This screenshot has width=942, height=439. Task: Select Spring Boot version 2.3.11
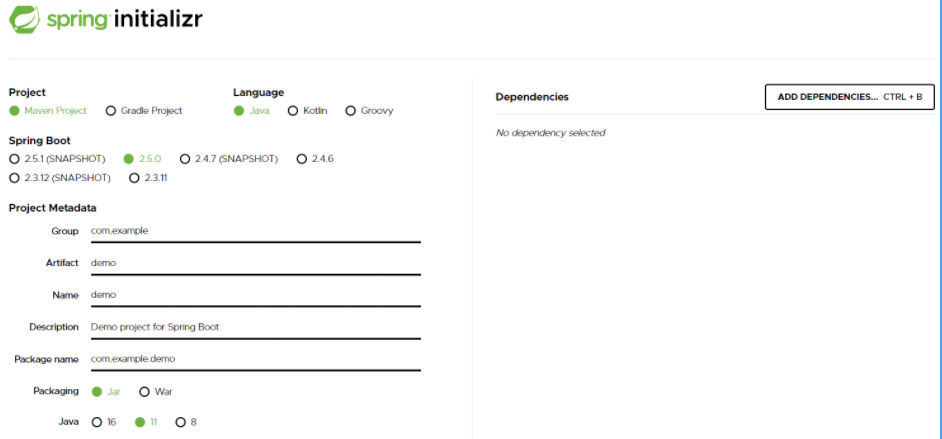click(148, 178)
